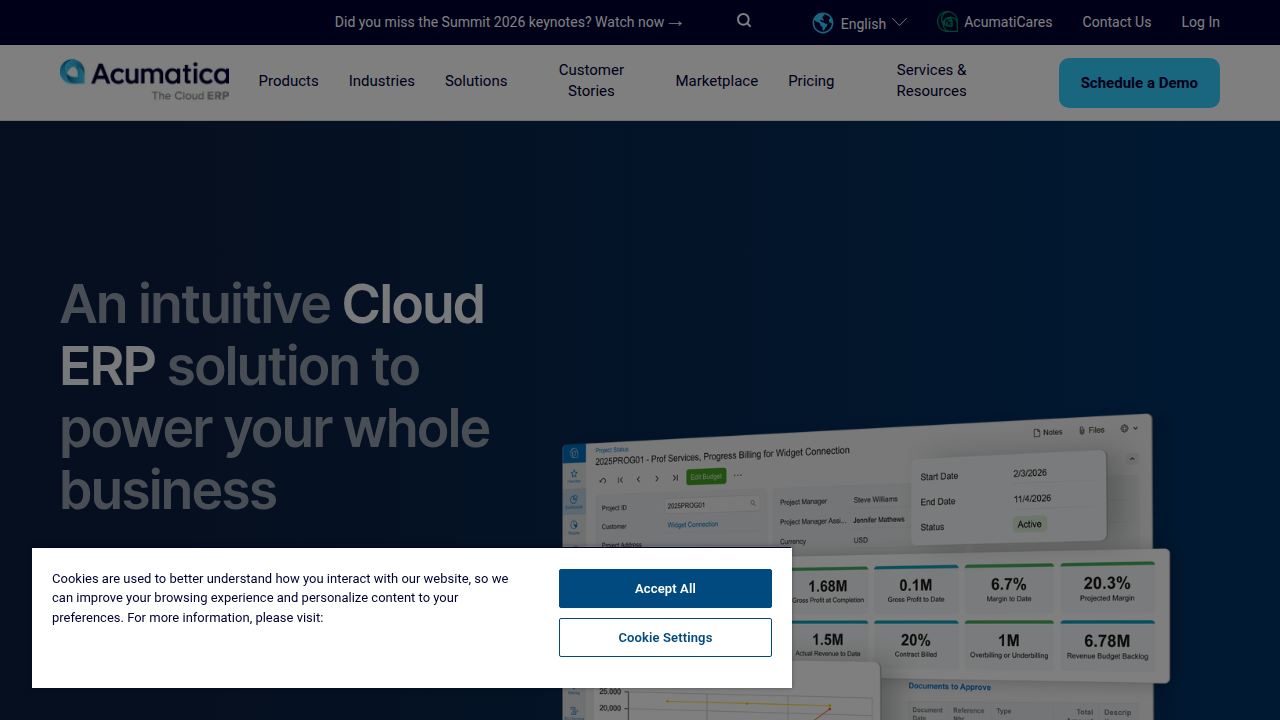
Task: Open Cookie Settings
Action: [665, 637]
